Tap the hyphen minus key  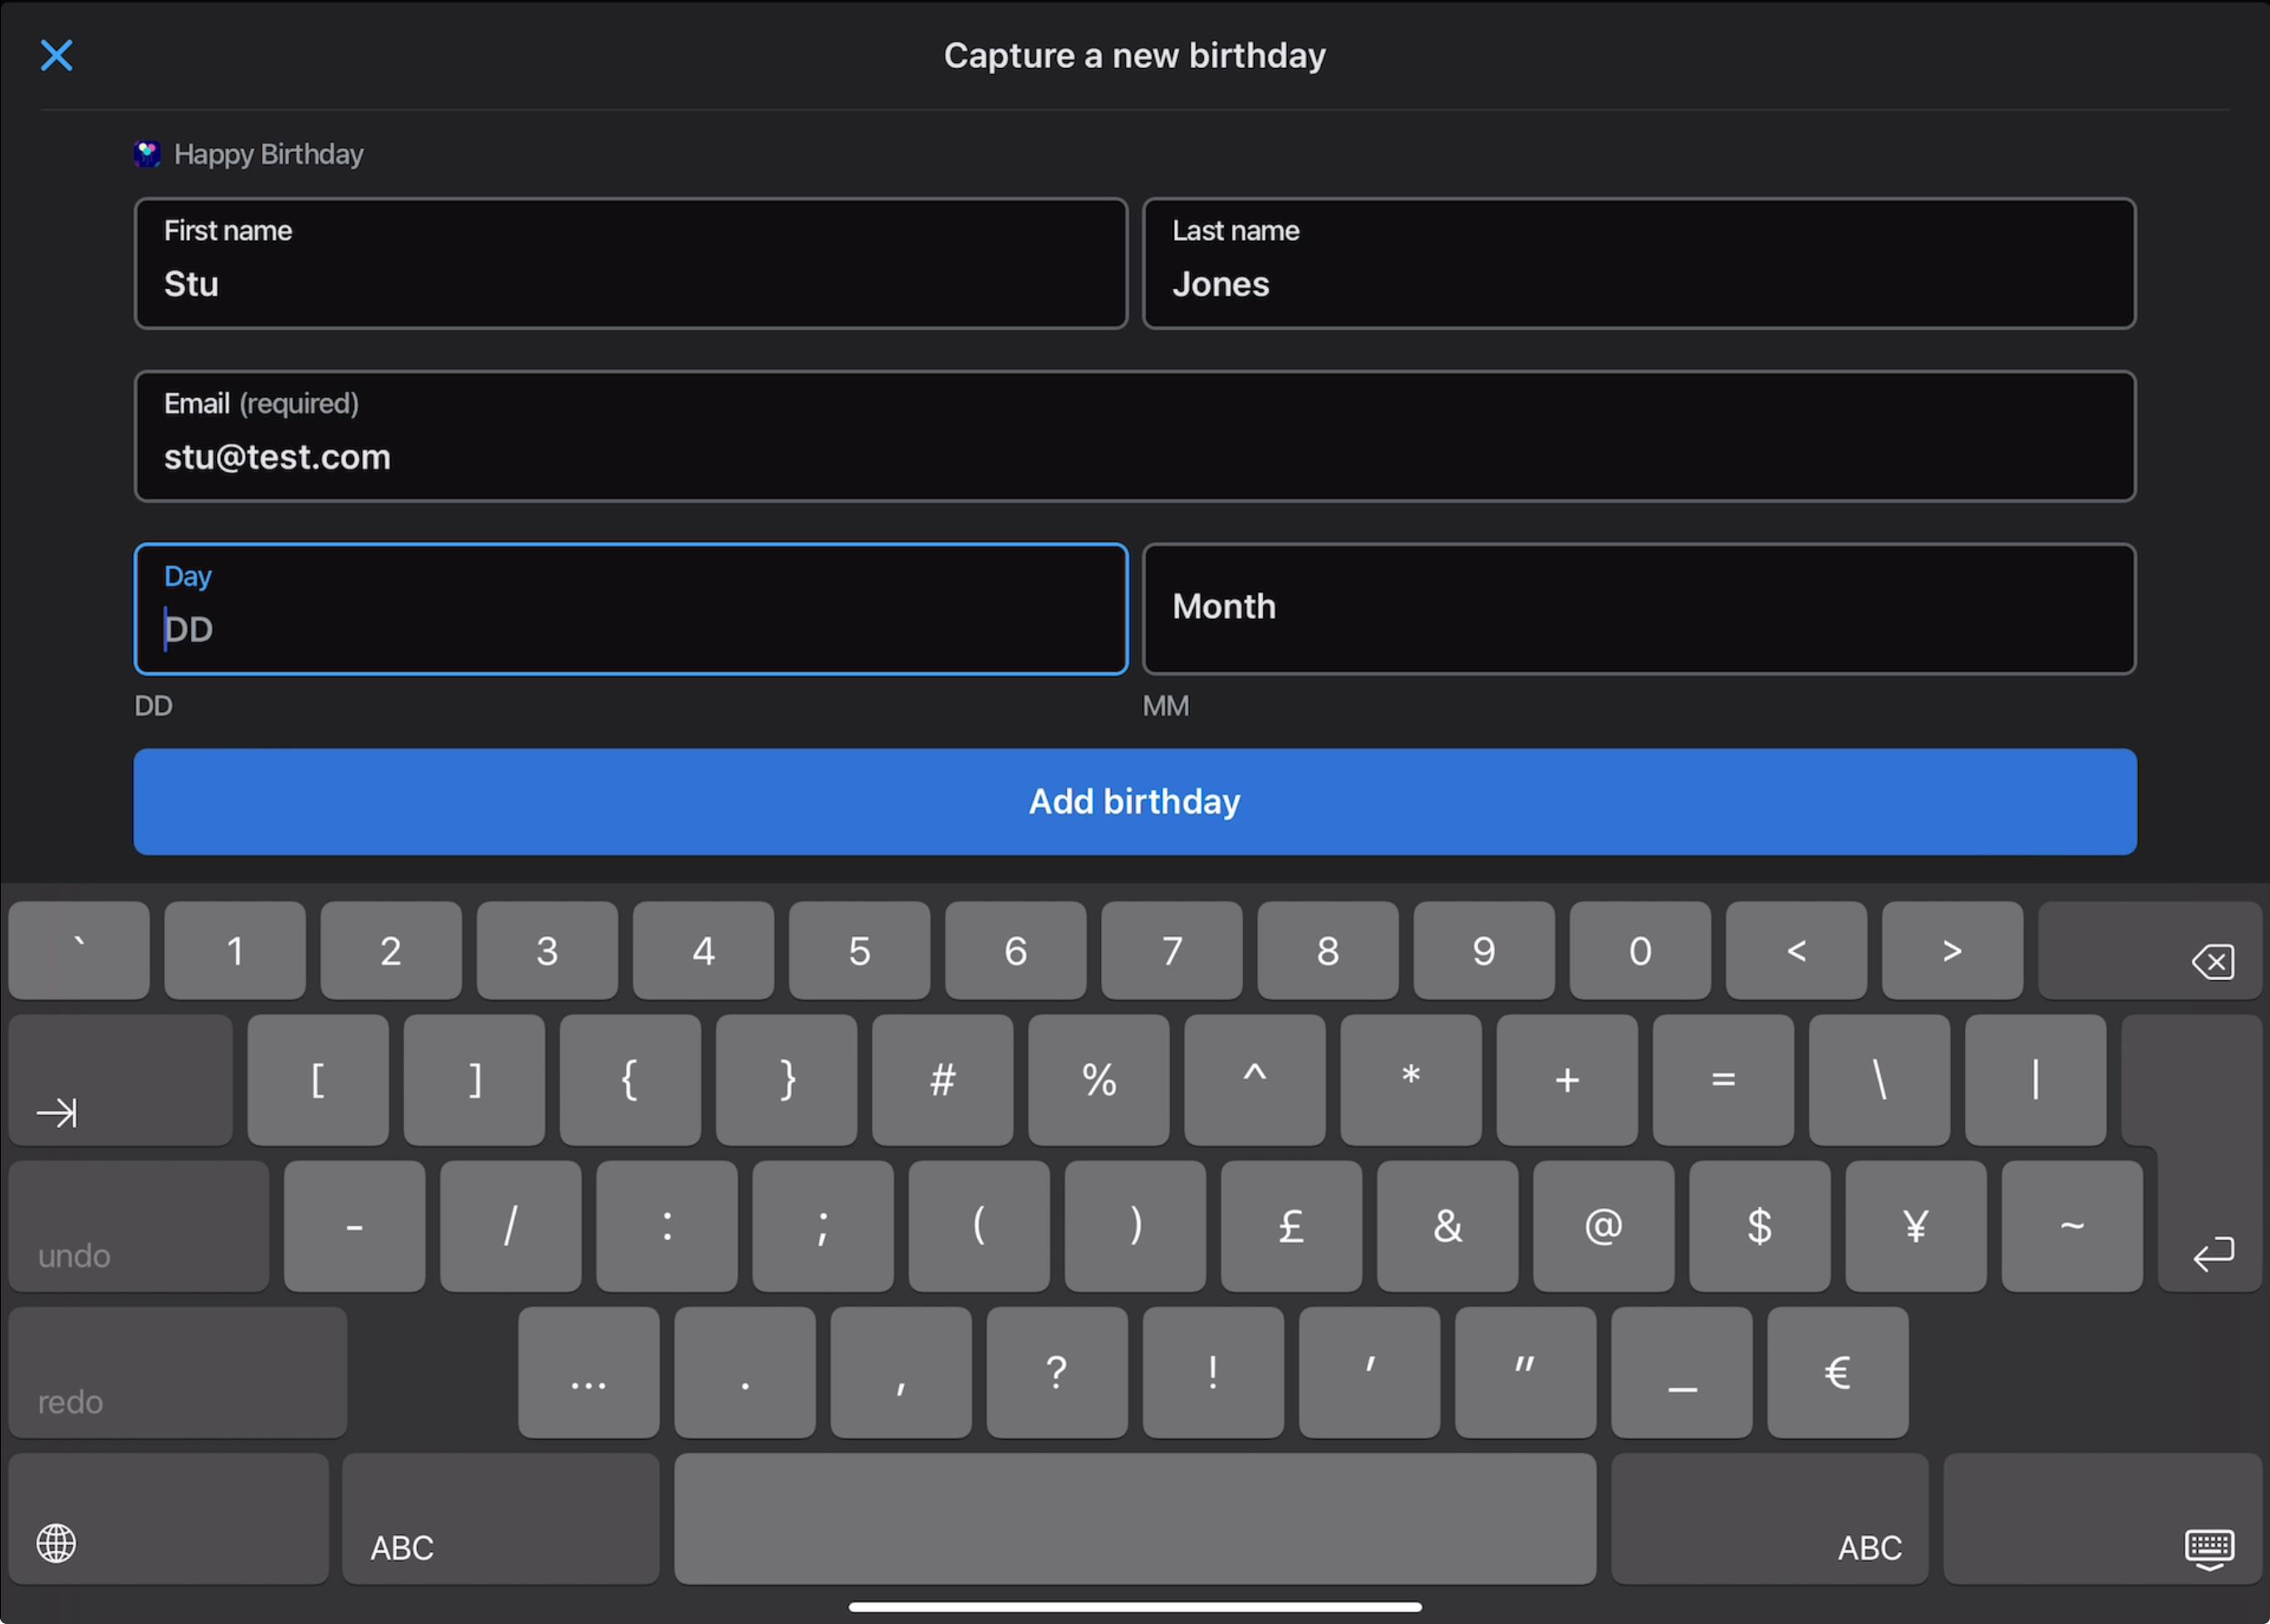pyautogui.click(x=354, y=1227)
